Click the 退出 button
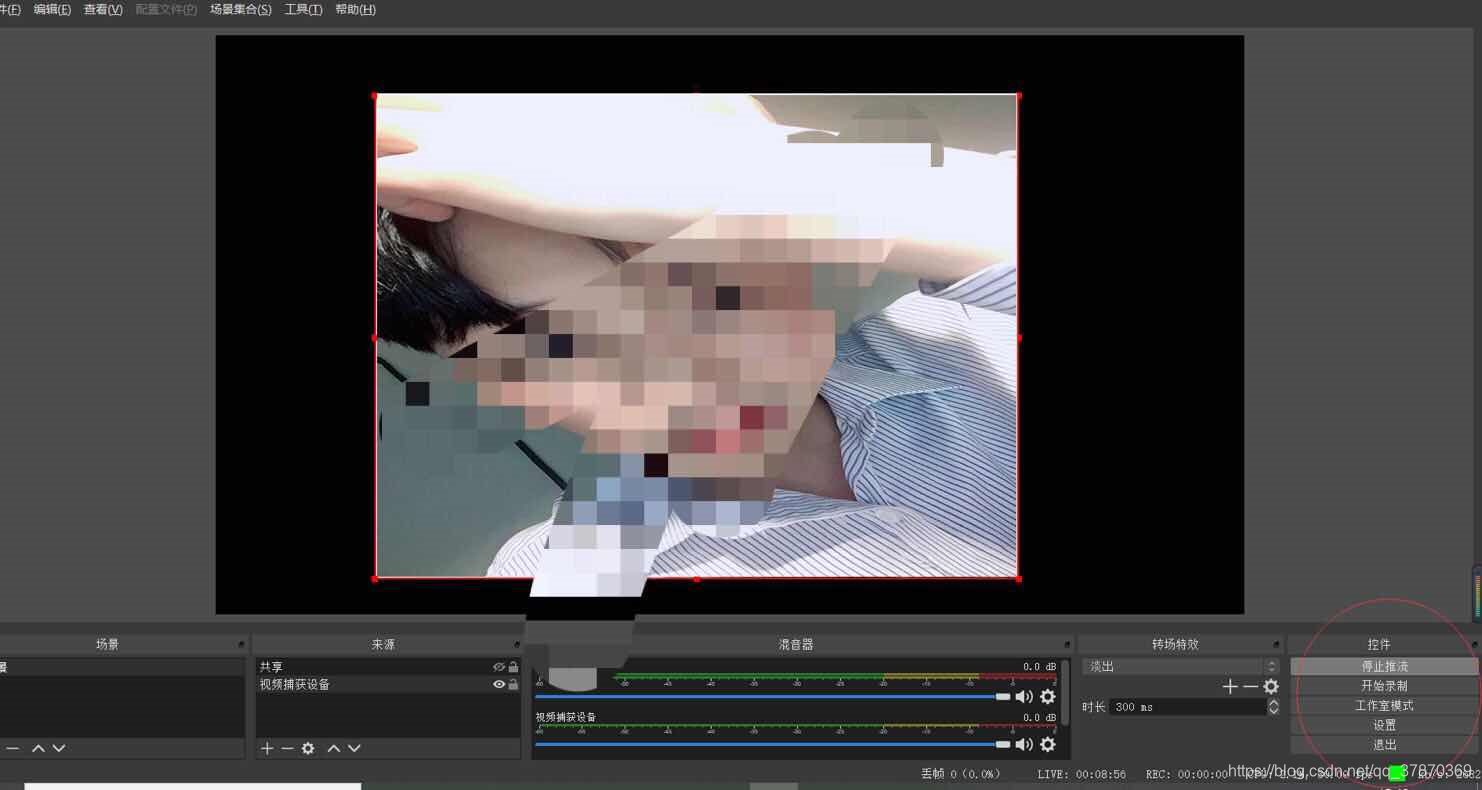Viewport: 1482px width, 790px height. 1384,745
